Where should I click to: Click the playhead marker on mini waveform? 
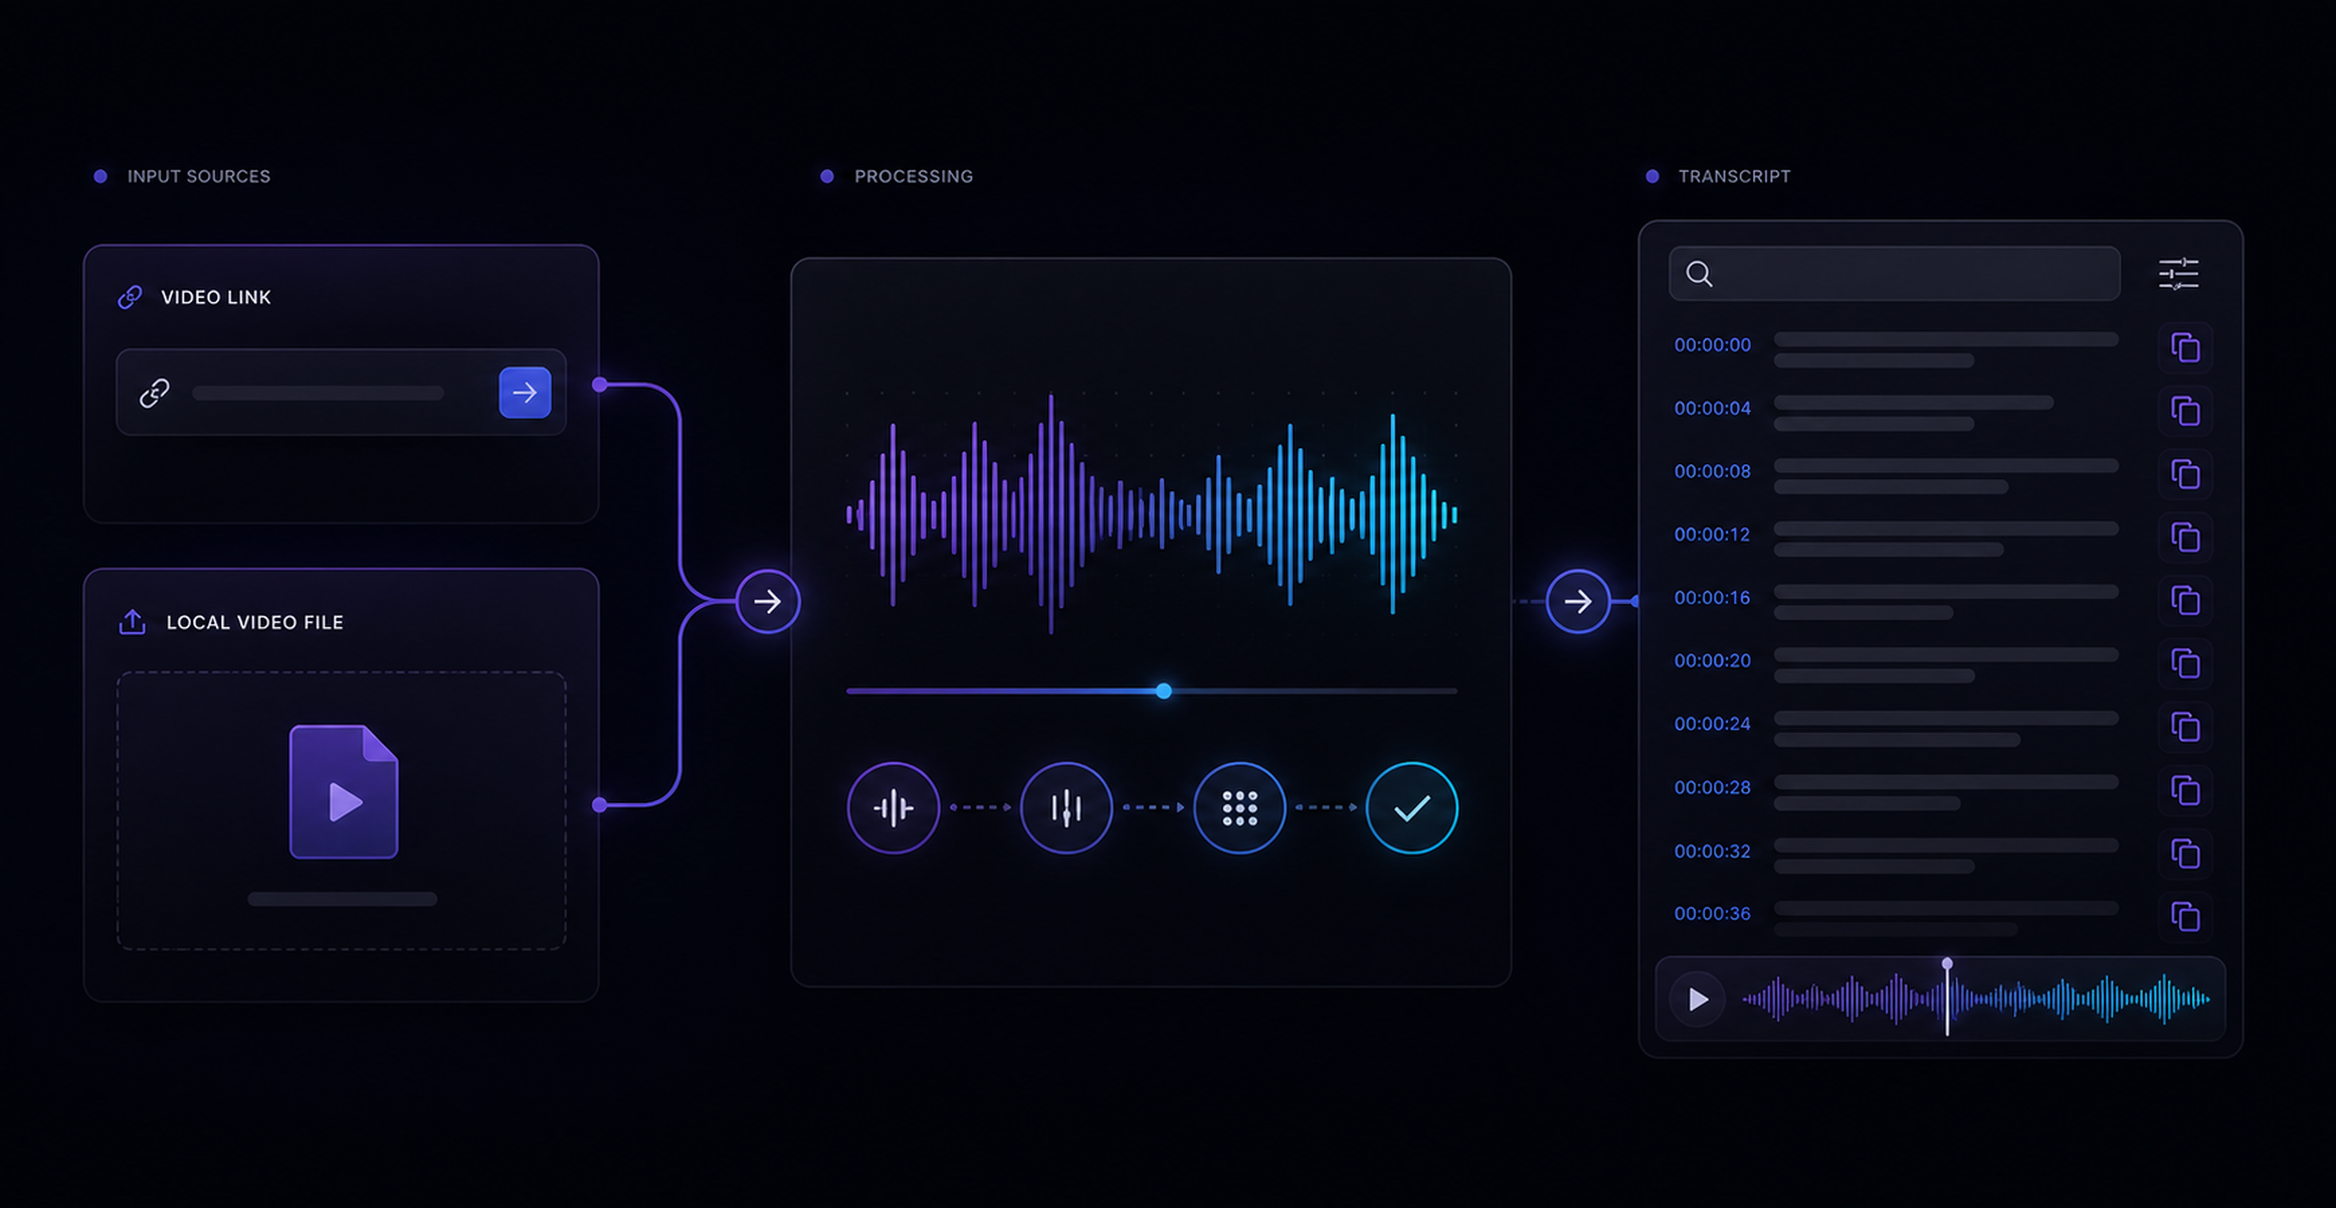(1947, 997)
